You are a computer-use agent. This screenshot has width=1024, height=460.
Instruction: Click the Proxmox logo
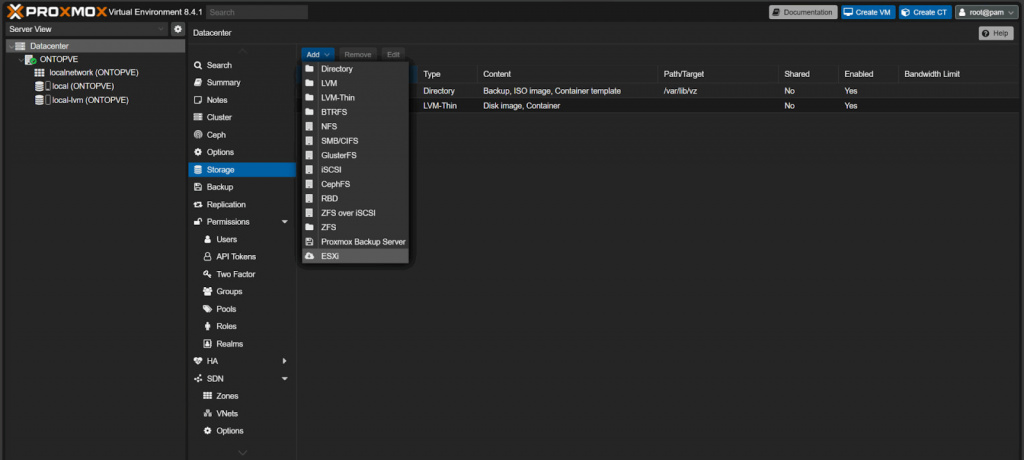pos(56,12)
